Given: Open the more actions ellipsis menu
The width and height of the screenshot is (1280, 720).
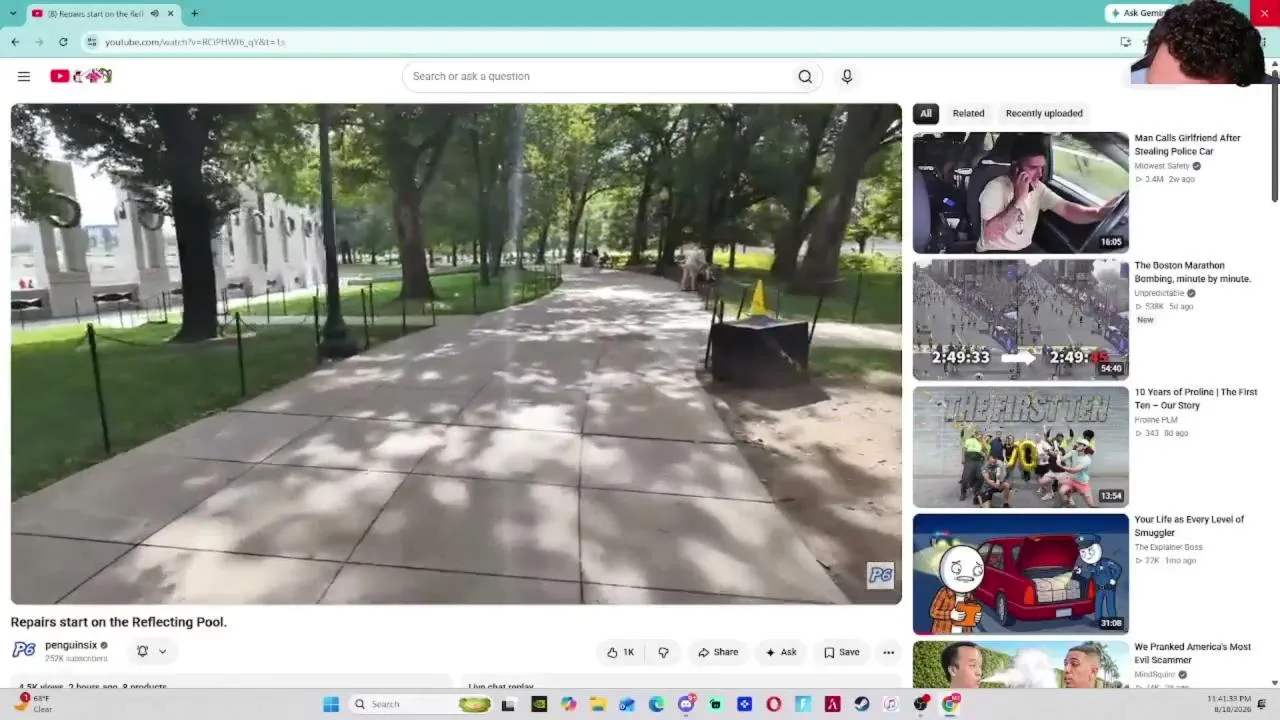Looking at the screenshot, I should [888, 652].
